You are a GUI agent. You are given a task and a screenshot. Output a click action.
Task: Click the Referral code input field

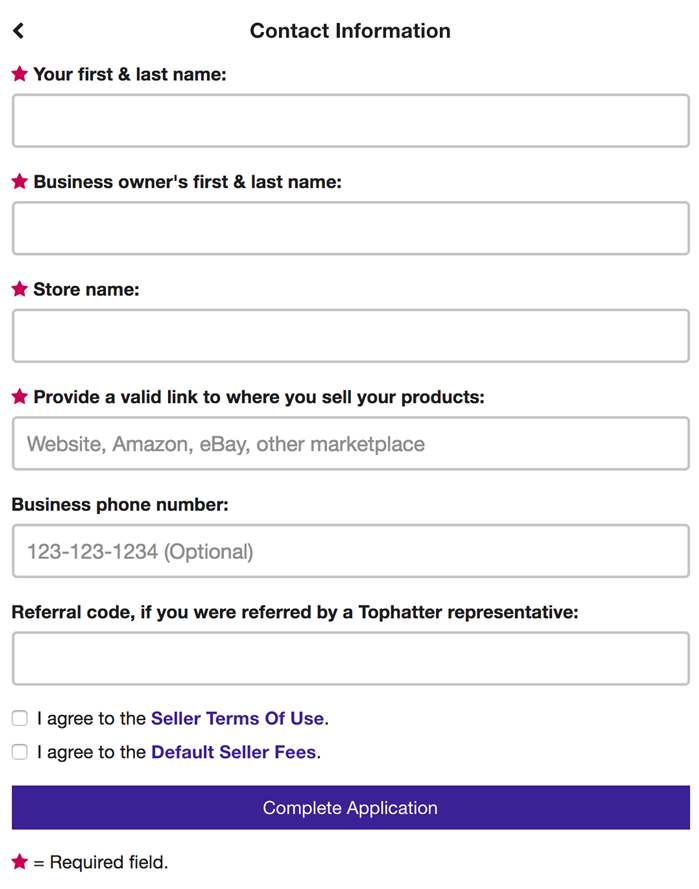click(350, 658)
